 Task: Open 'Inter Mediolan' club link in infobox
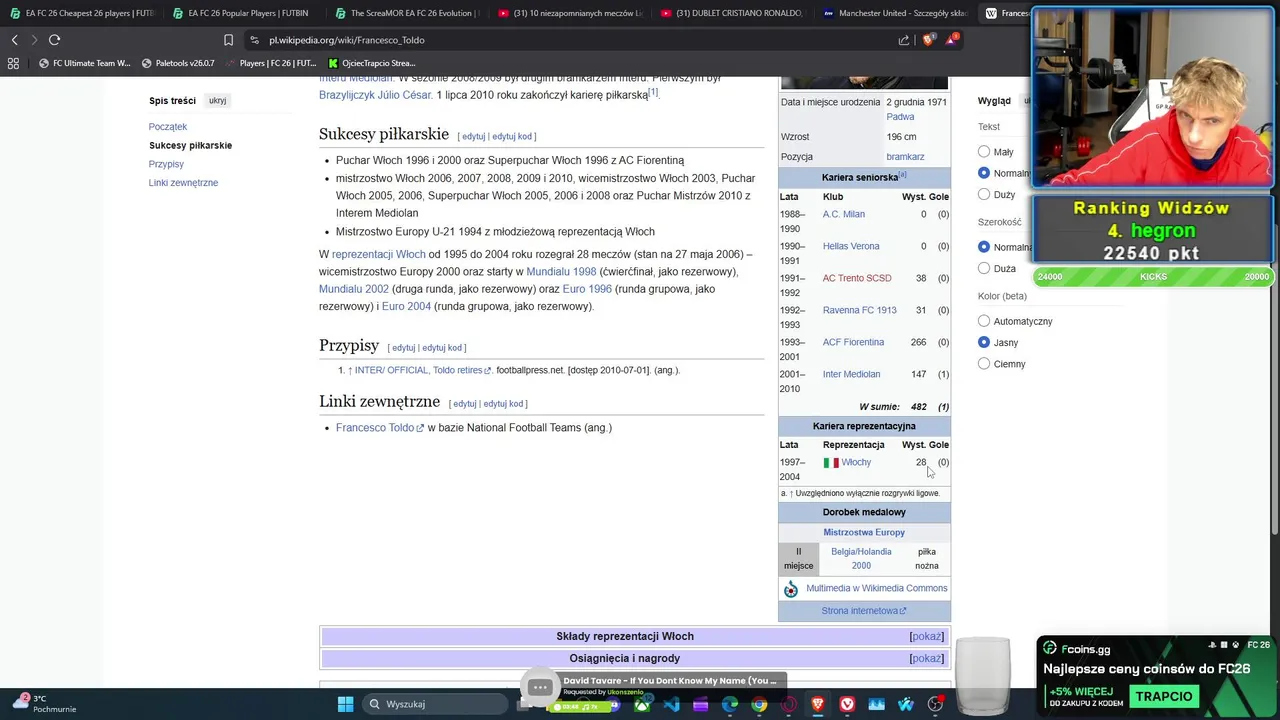pos(852,374)
